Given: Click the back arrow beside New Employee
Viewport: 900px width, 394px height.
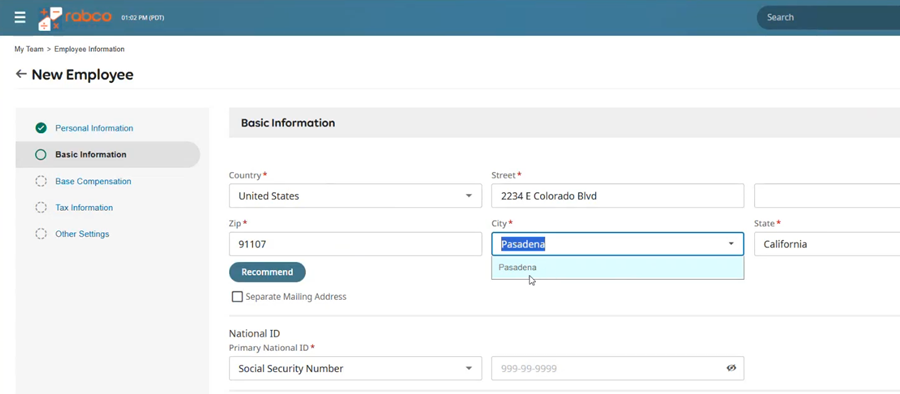Looking at the screenshot, I should [x=21, y=74].
